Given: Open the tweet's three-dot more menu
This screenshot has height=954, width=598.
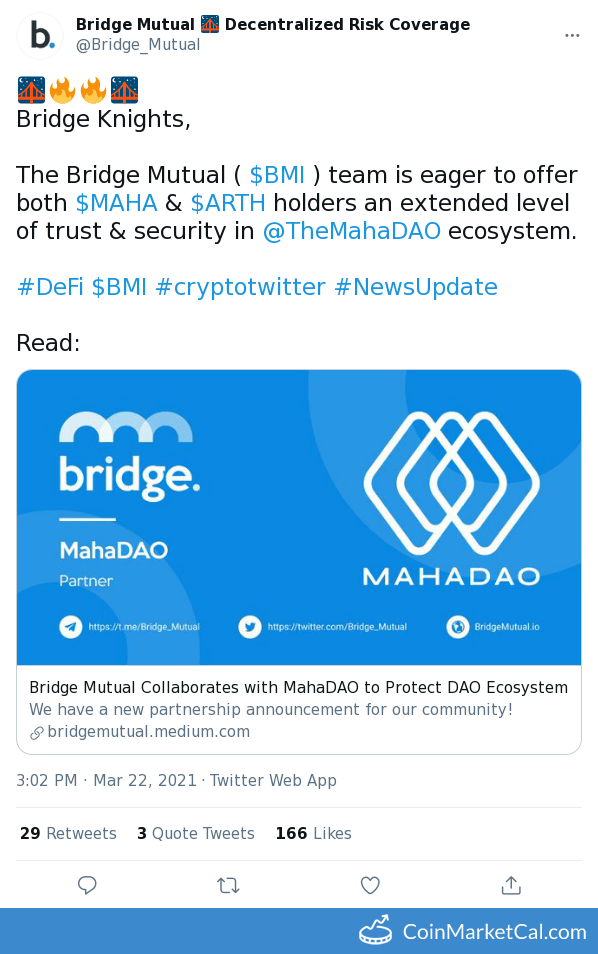Looking at the screenshot, I should point(572,35).
